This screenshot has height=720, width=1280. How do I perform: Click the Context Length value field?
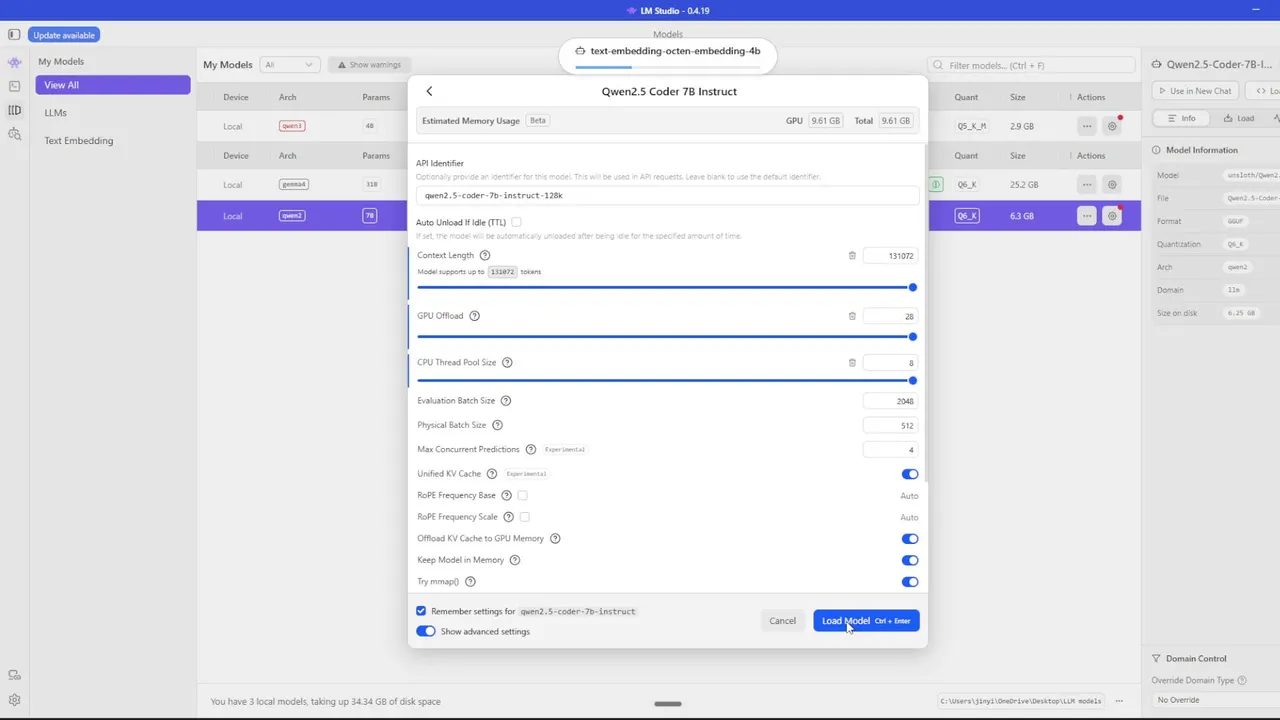[x=890, y=256]
